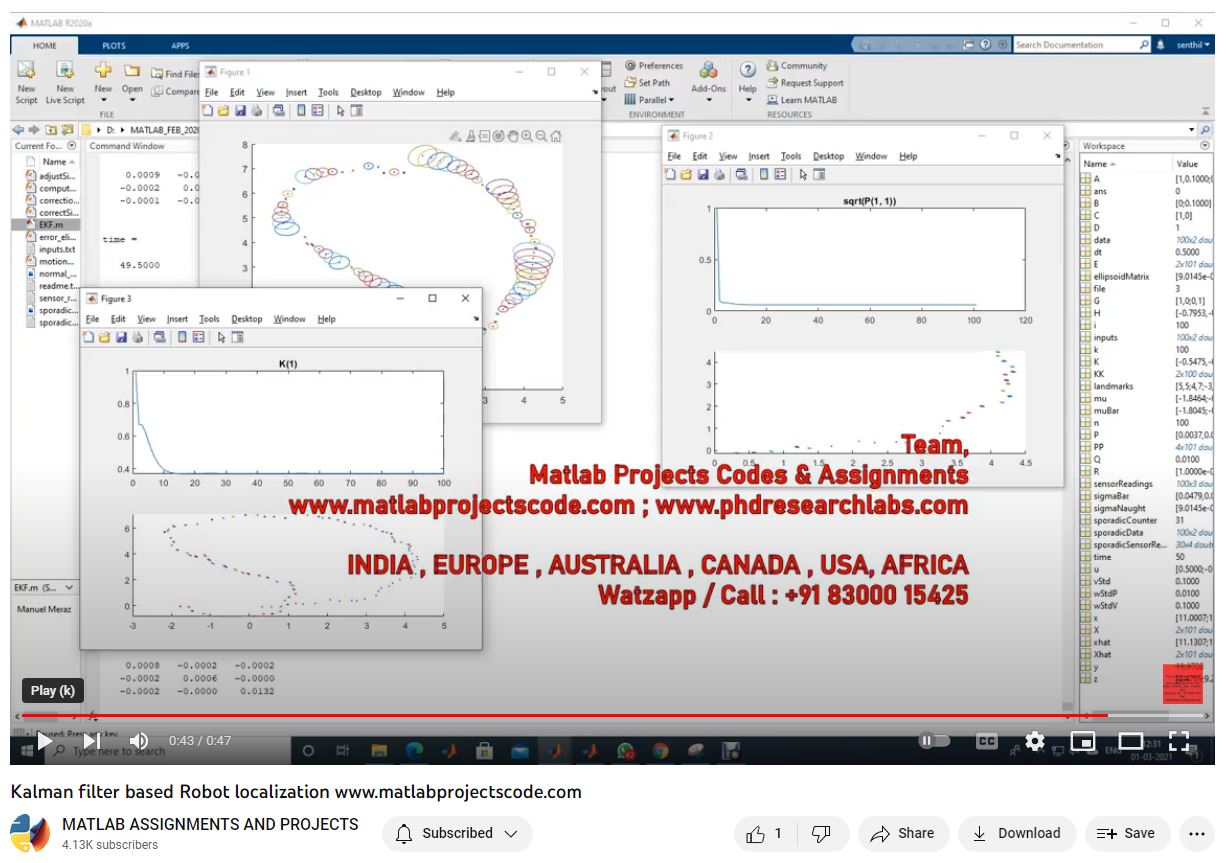Open the Current Folder panel actions menu
This screenshot has height=863, width=1226.
click(71, 146)
